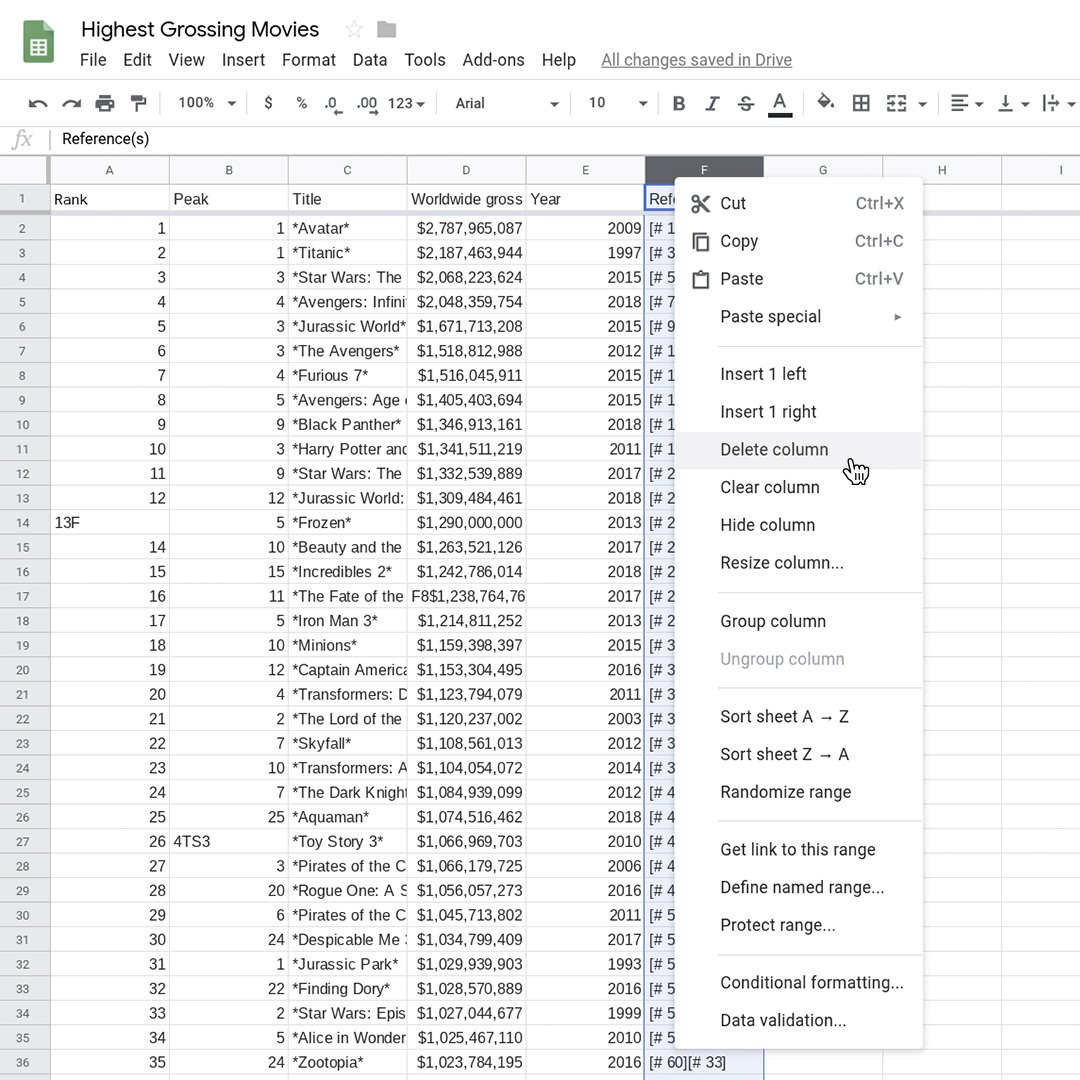This screenshot has width=1080, height=1080.
Task: Choose Sort sheet Z → A
Action: point(798,754)
